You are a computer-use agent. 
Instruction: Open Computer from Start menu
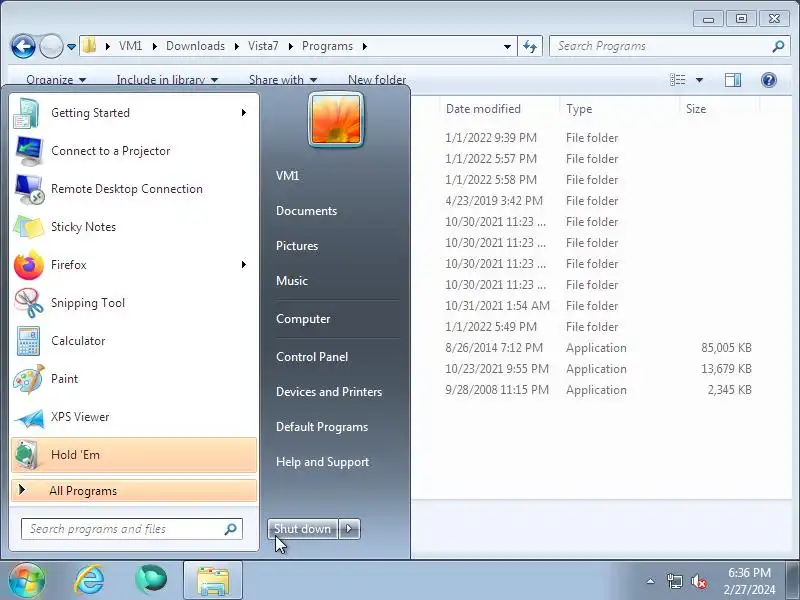pos(303,319)
